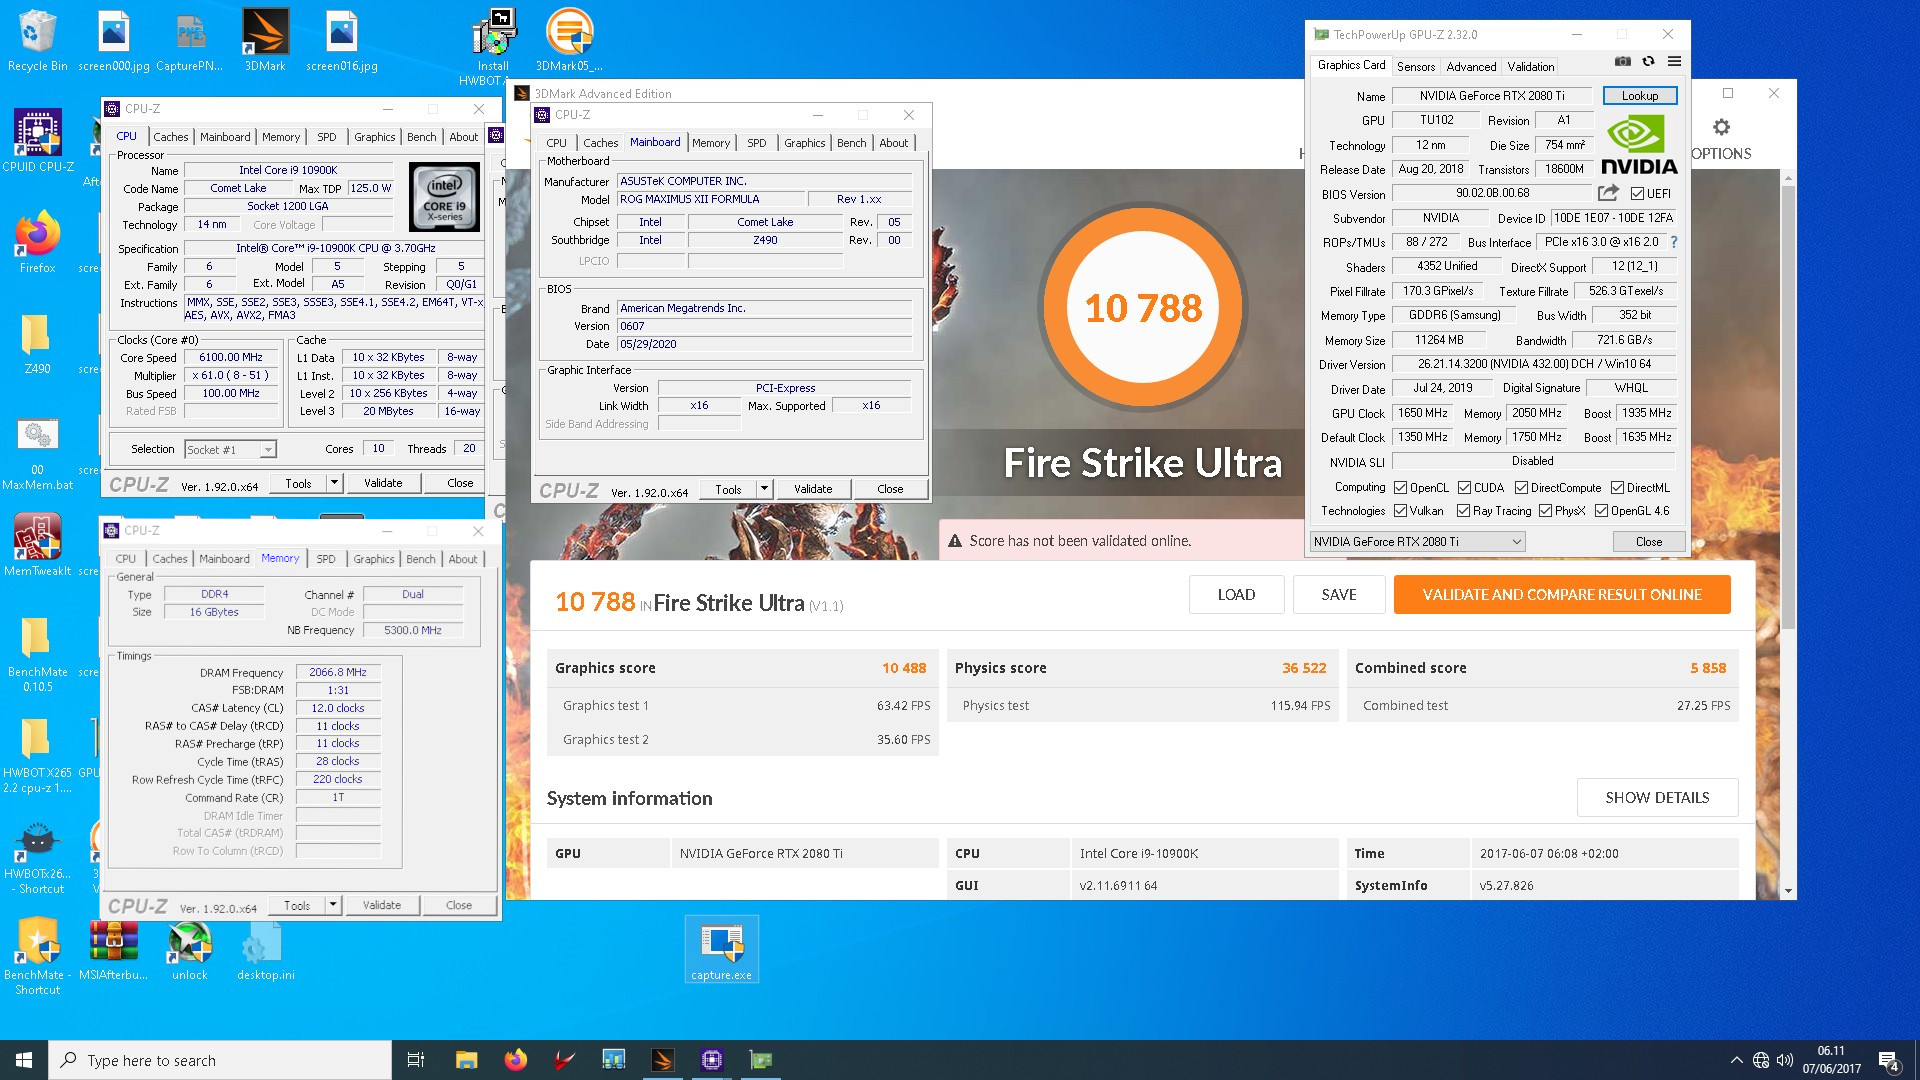This screenshot has height=1080, width=1920.
Task: Open SPD tab in Mainboard CPU-Z window
Action: [756, 143]
